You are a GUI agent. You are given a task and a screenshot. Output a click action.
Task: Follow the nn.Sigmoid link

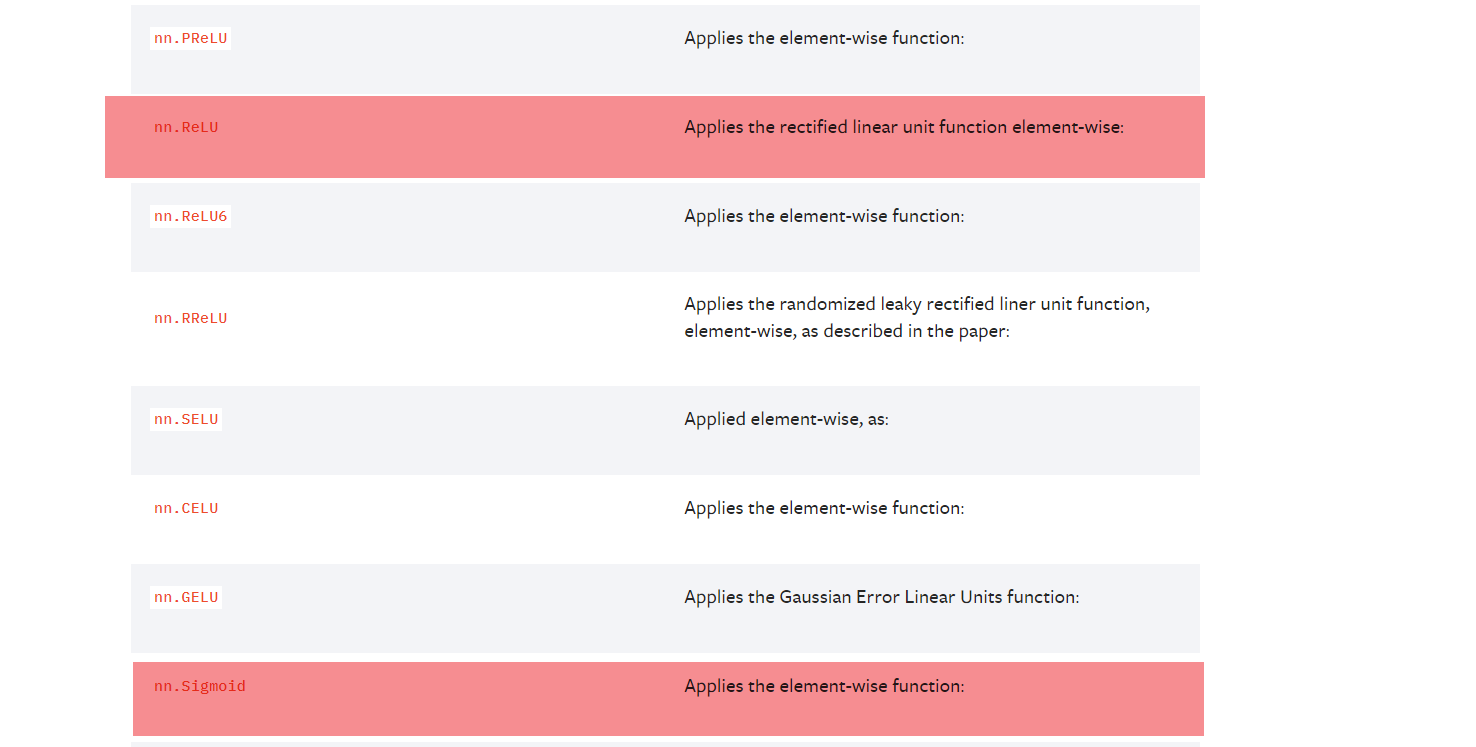tap(200, 687)
